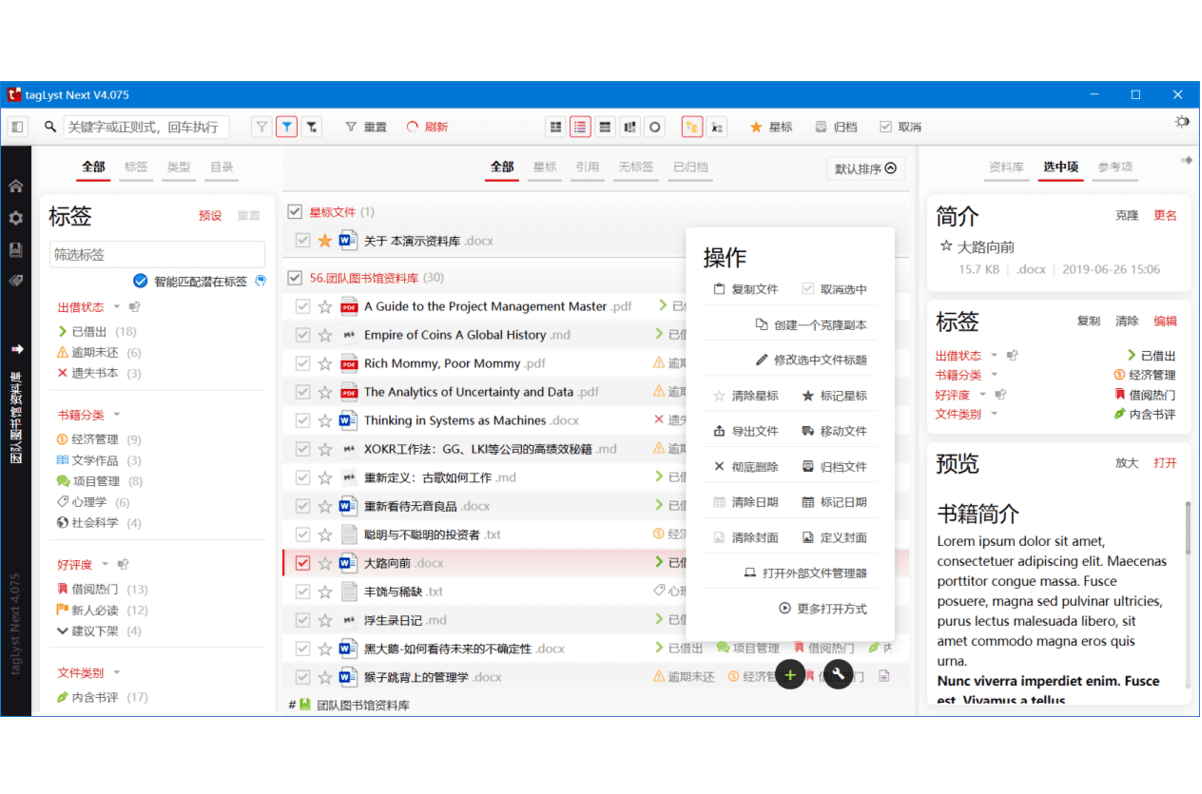Click the 刷新 refresh button
The image size is (1202, 794).
pyautogui.click(x=426, y=126)
